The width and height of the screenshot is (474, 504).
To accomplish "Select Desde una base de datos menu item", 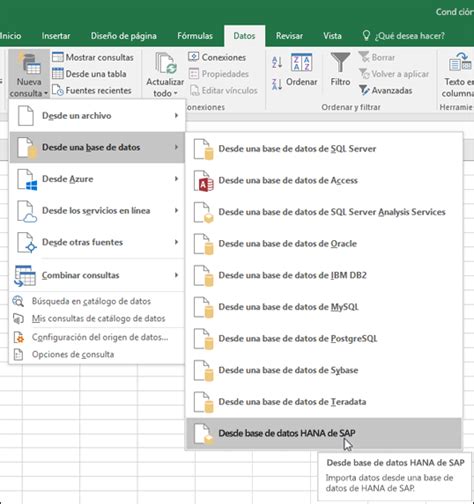I will [97, 147].
